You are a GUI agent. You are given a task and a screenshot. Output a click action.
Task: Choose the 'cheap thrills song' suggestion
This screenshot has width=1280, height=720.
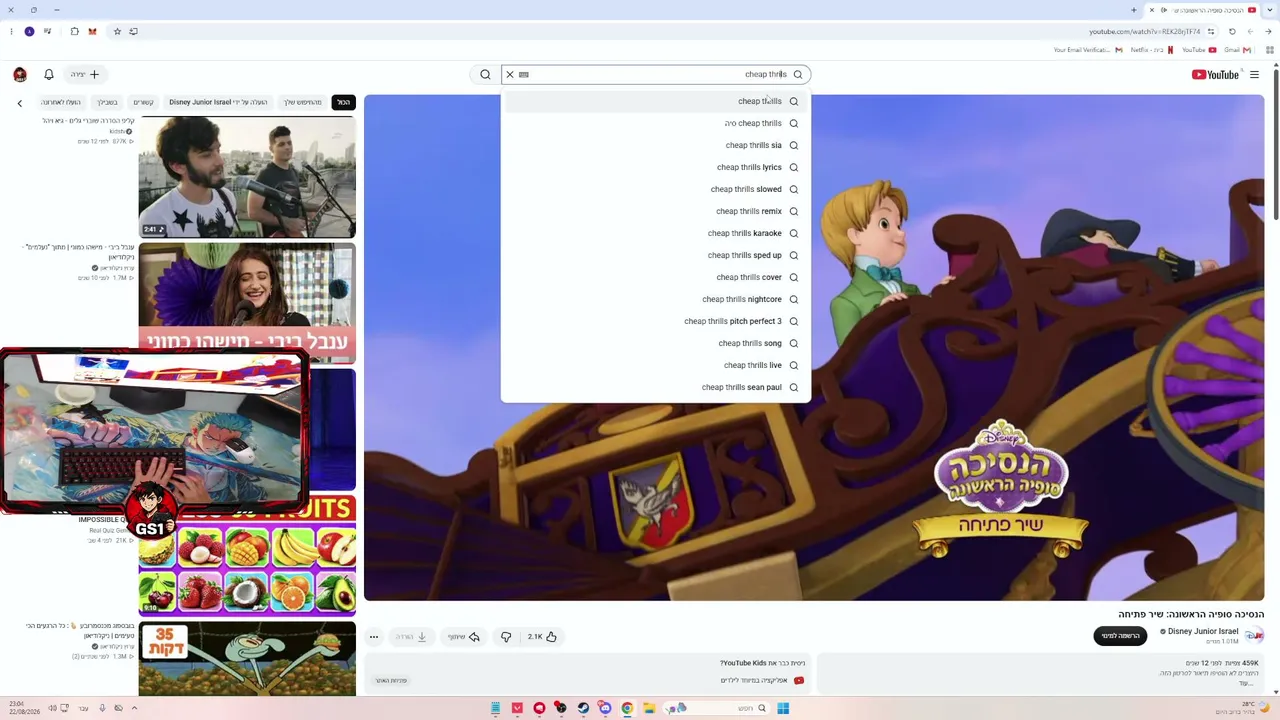pos(656,343)
